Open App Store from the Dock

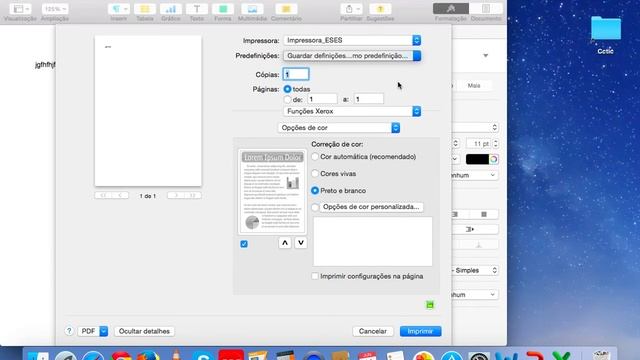(x=451, y=356)
